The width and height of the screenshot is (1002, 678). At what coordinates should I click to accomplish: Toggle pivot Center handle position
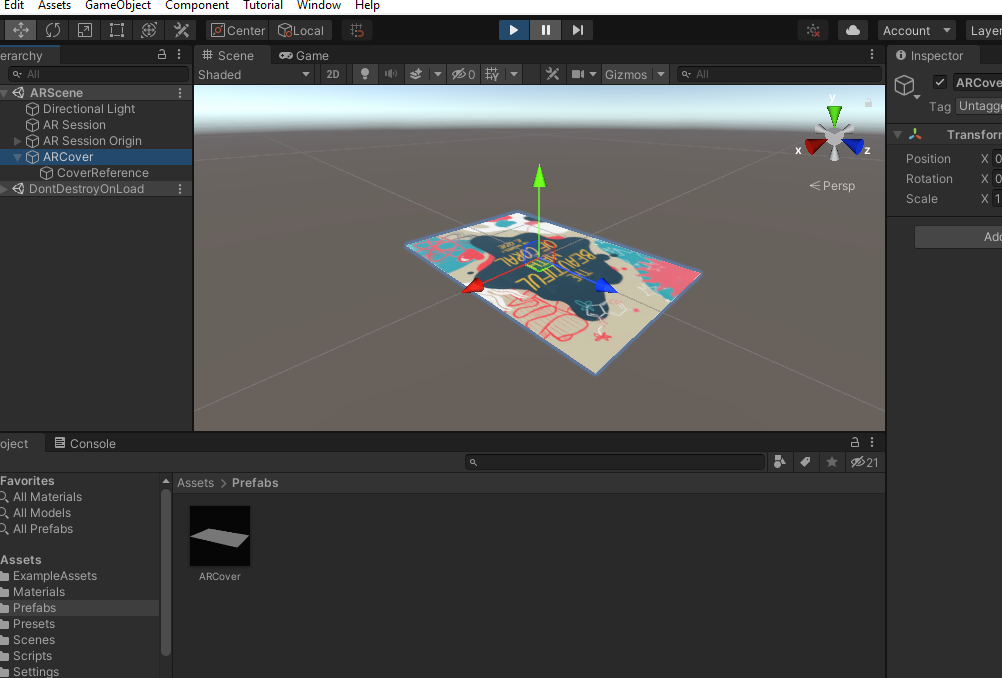(238, 30)
